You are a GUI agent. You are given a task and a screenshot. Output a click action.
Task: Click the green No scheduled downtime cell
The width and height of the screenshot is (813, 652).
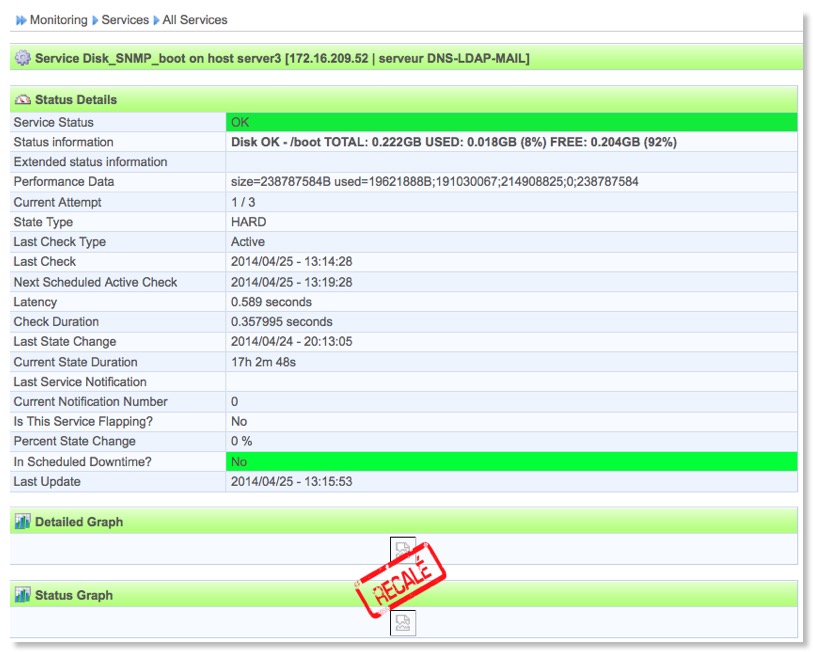click(x=512, y=462)
